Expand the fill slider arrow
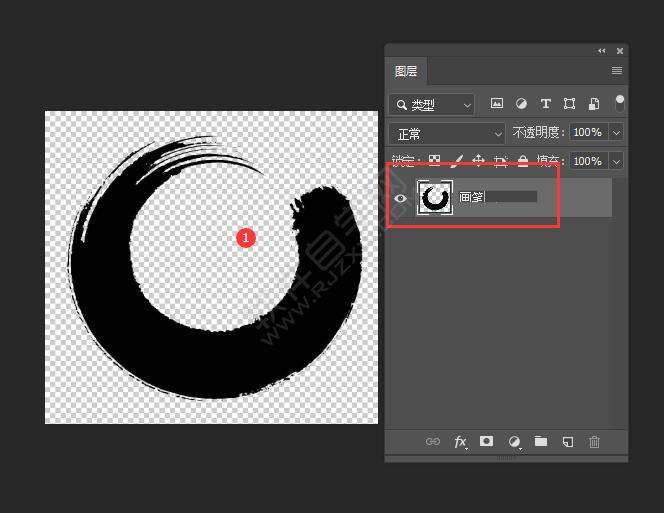Viewport: 664px width, 513px height. click(616, 161)
